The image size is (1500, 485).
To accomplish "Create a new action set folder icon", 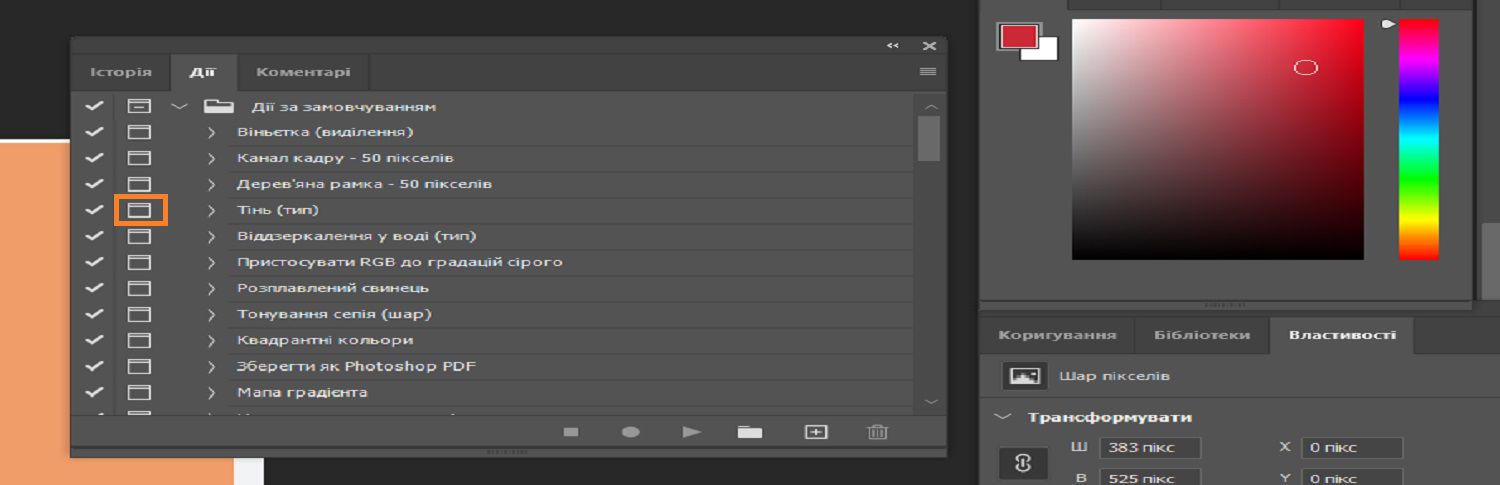I will (x=750, y=432).
